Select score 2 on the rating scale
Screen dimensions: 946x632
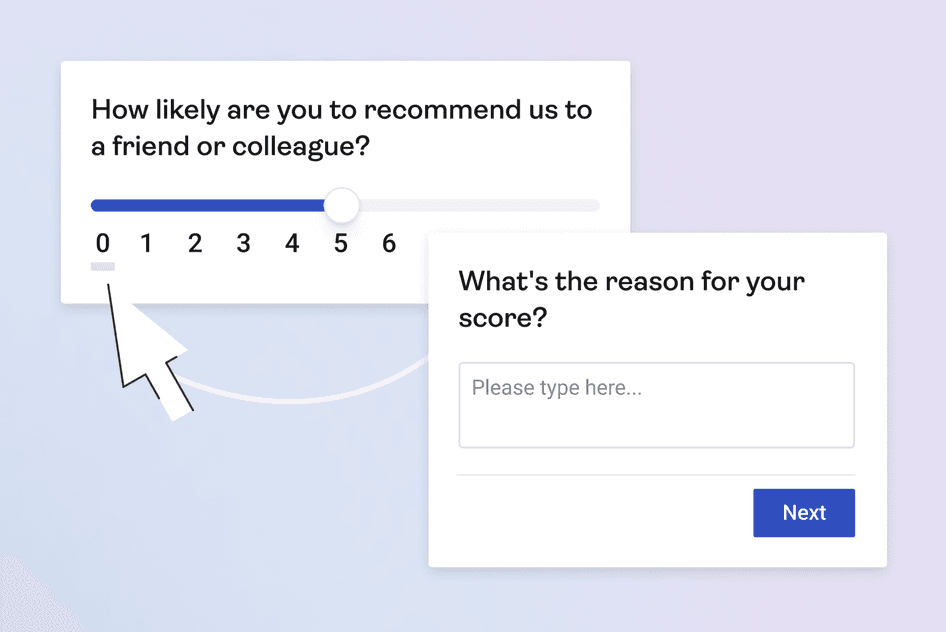[x=195, y=243]
